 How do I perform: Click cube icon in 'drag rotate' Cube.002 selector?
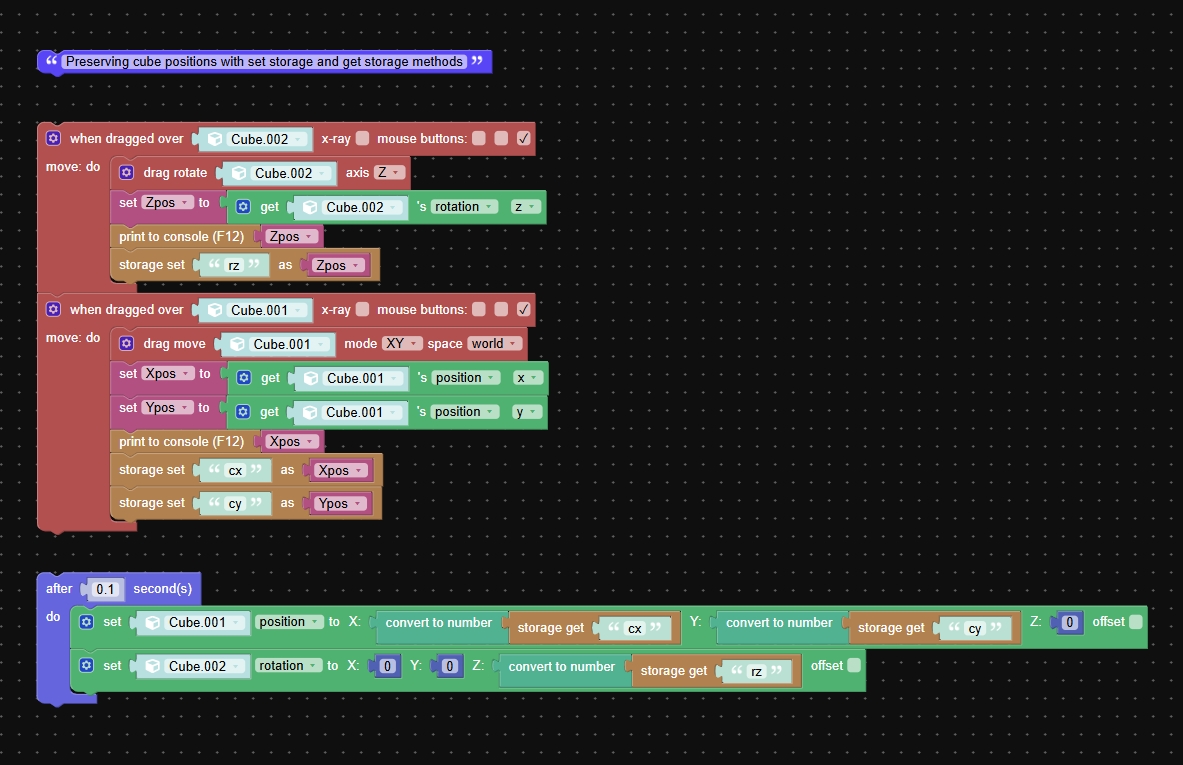[239, 173]
